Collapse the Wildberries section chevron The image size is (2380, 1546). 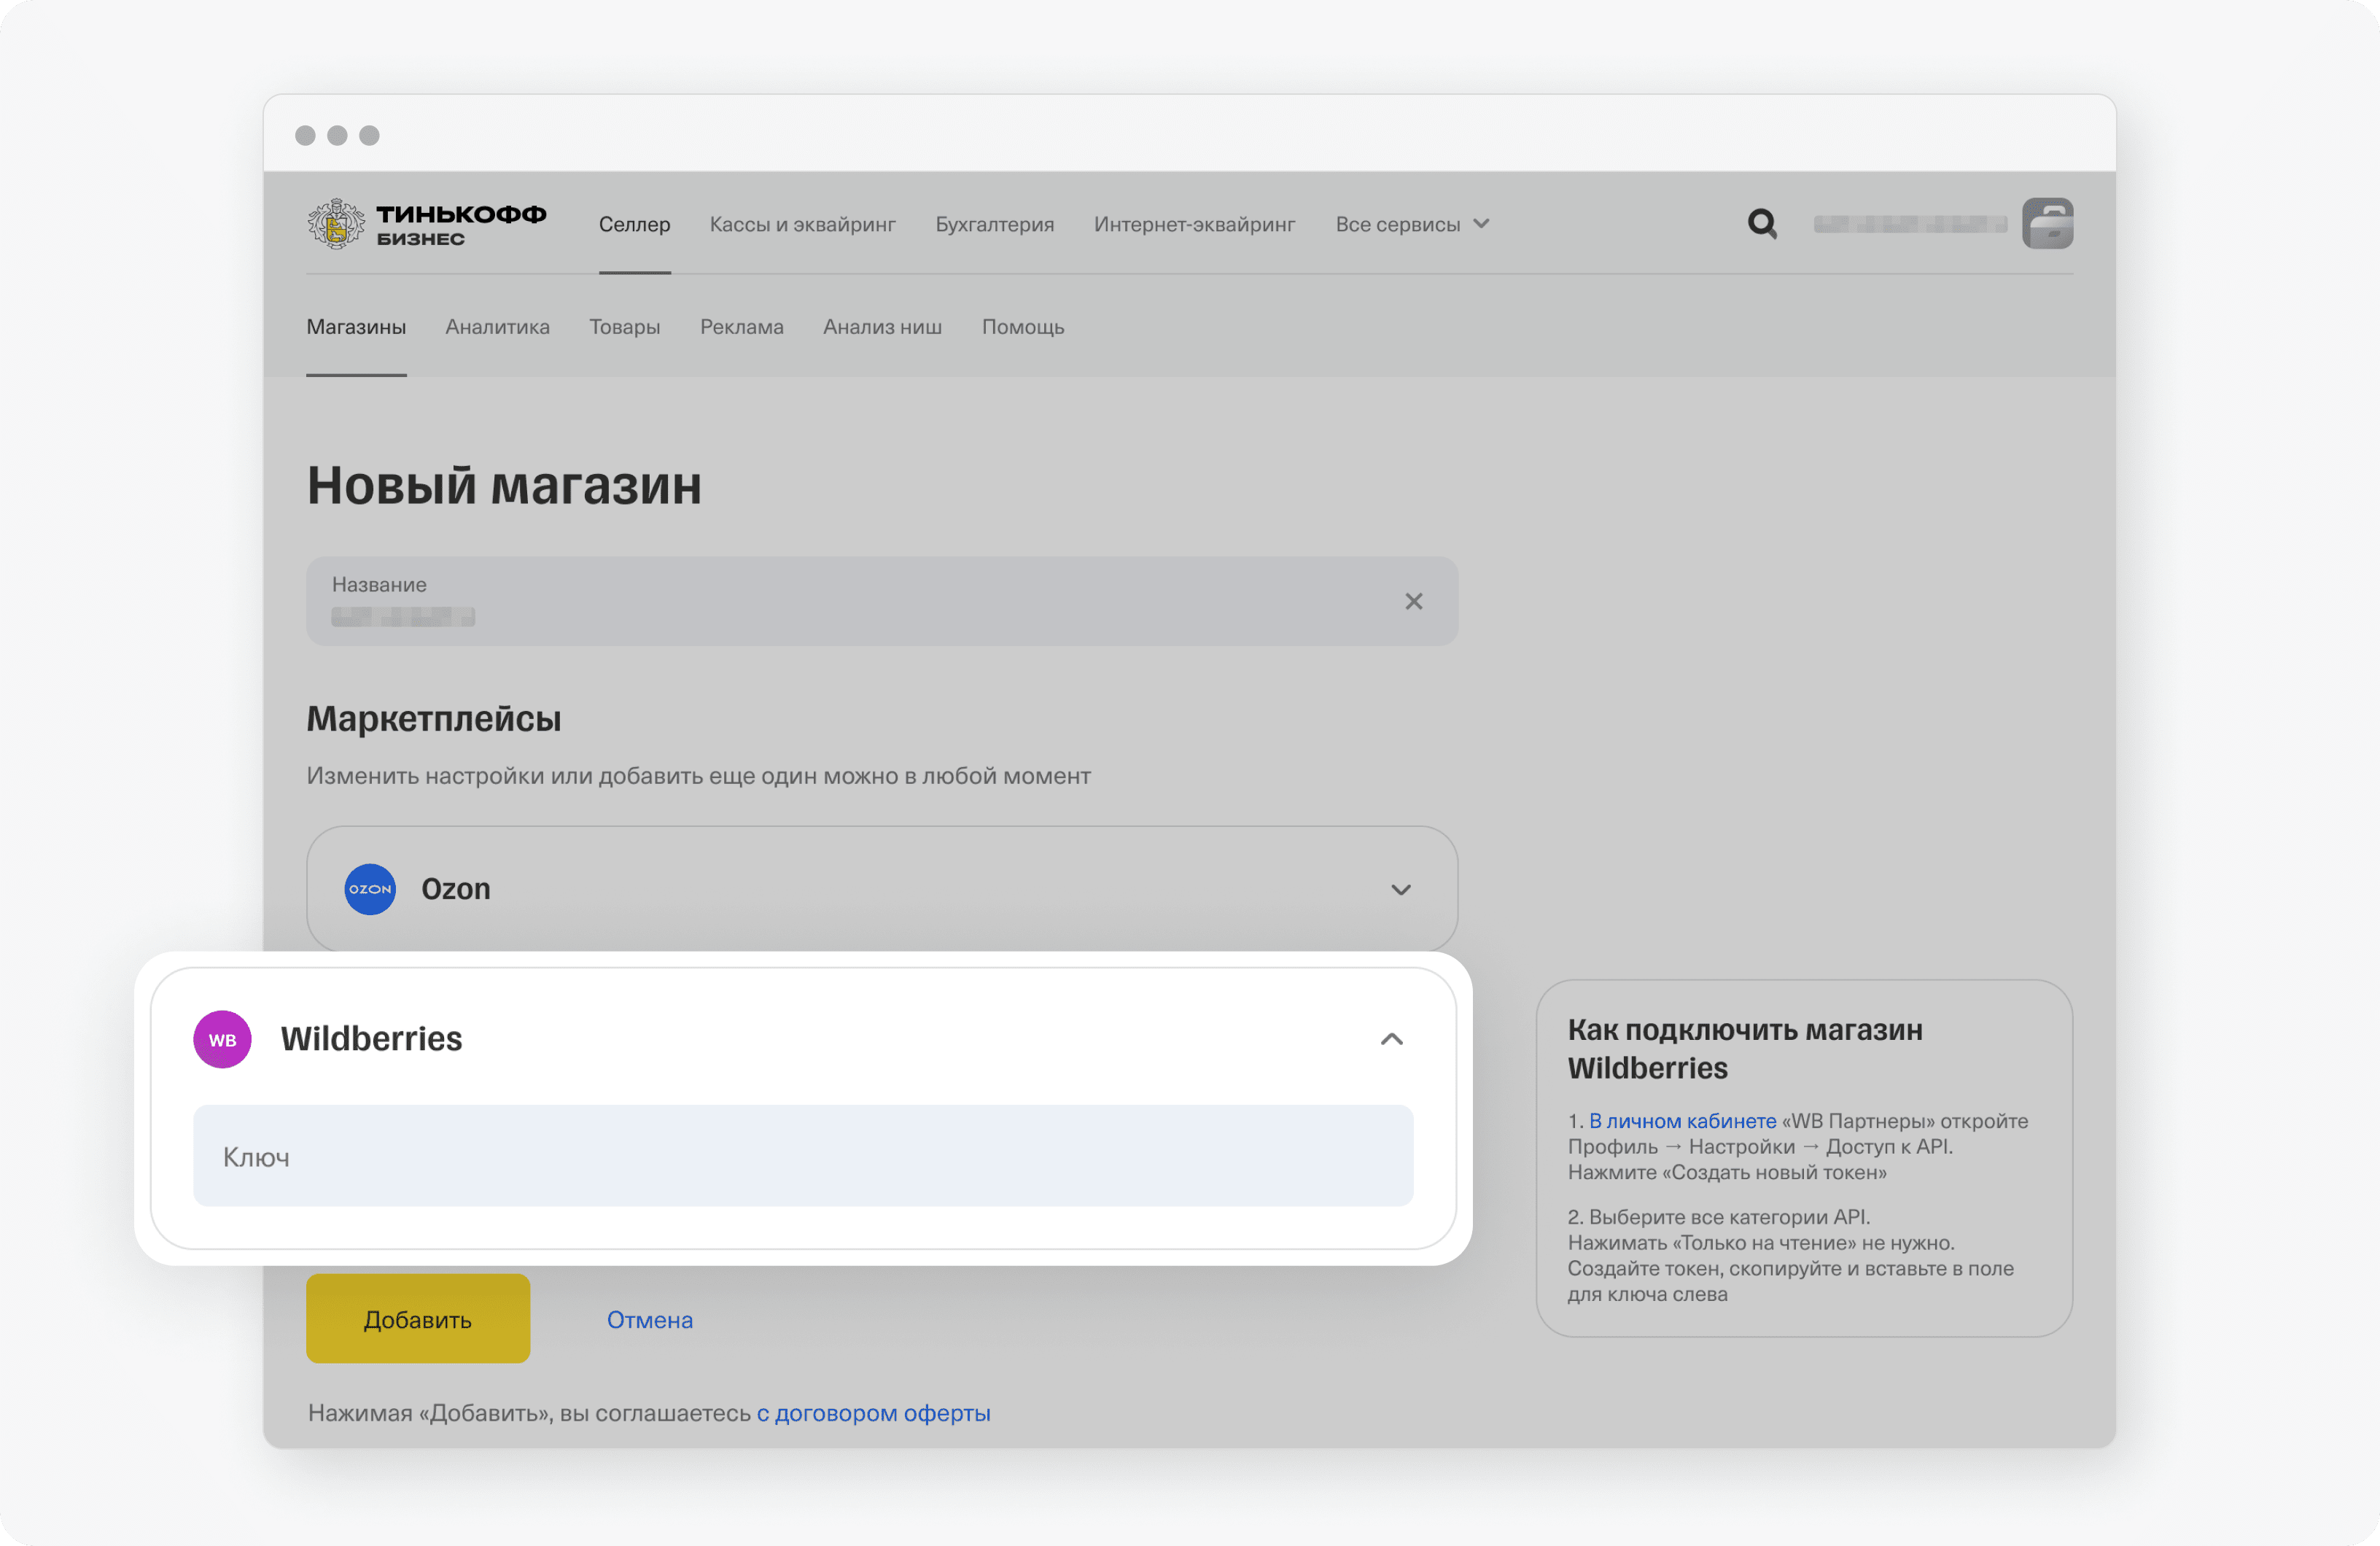(1392, 1039)
